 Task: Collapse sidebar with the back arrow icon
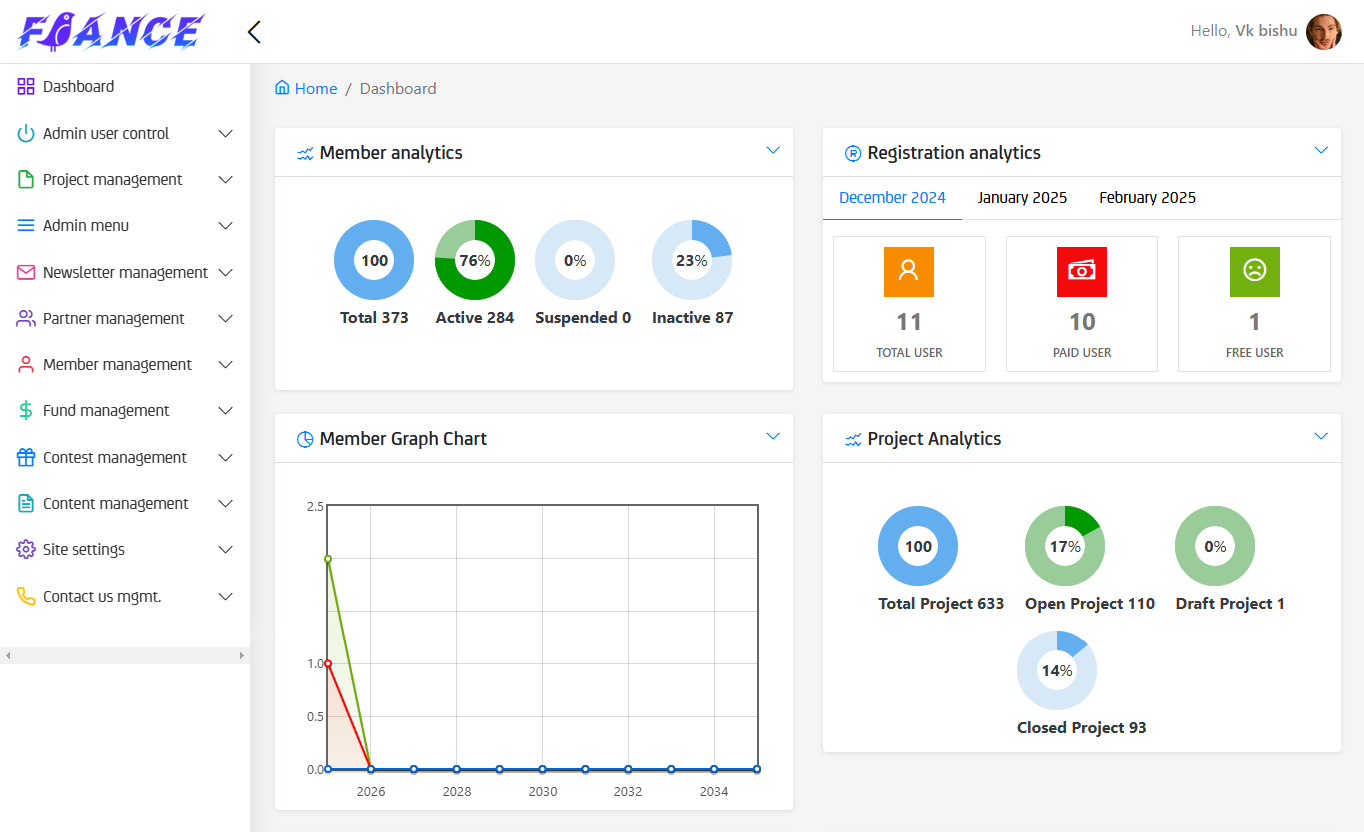[x=254, y=32]
